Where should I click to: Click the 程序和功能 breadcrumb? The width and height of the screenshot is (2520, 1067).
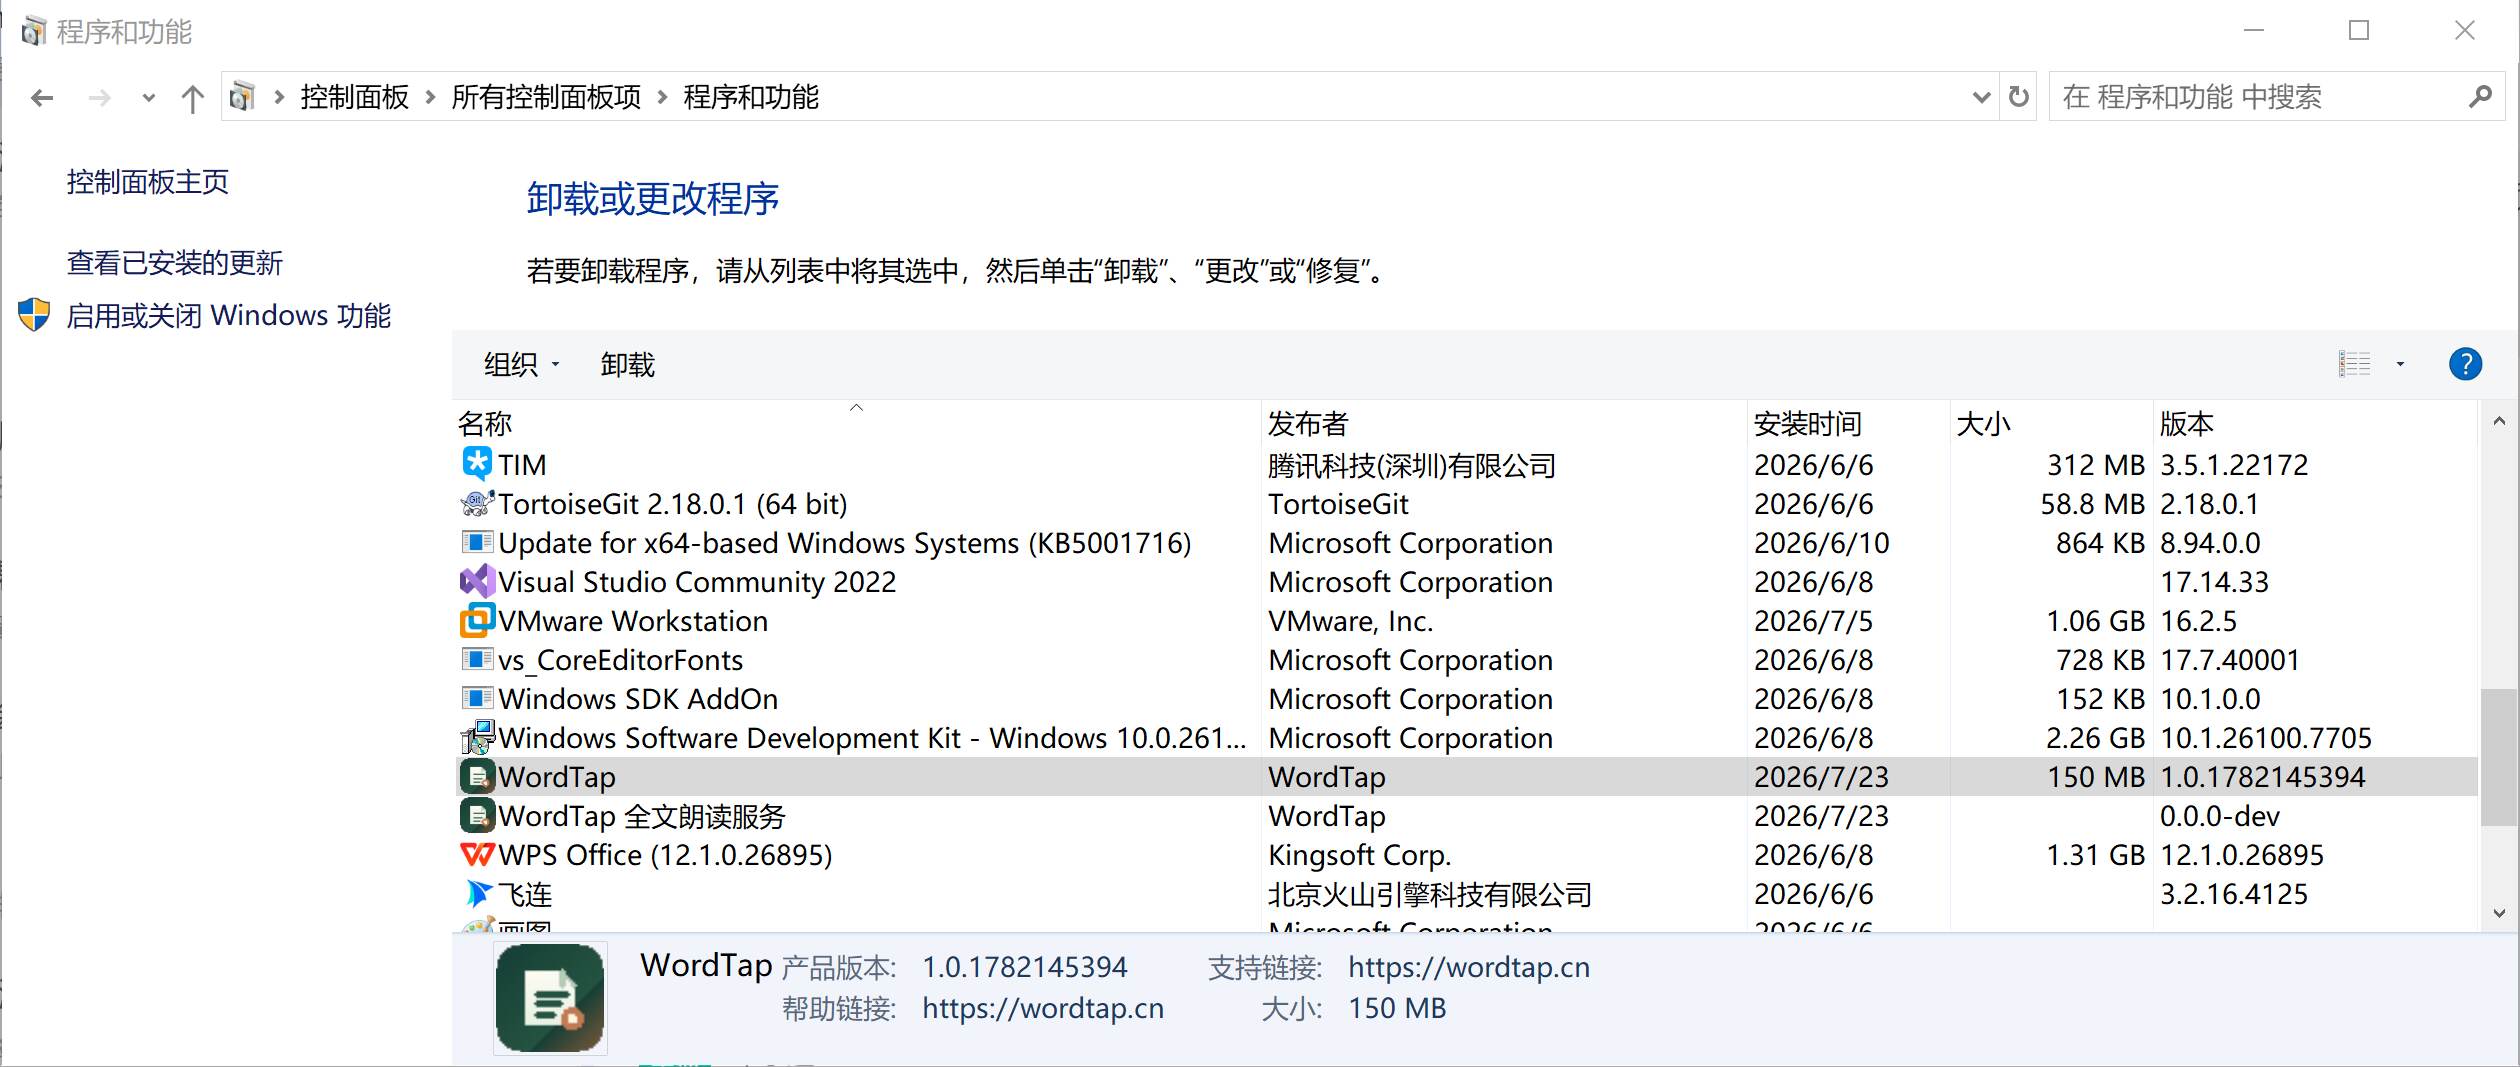pyautogui.click(x=751, y=97)
